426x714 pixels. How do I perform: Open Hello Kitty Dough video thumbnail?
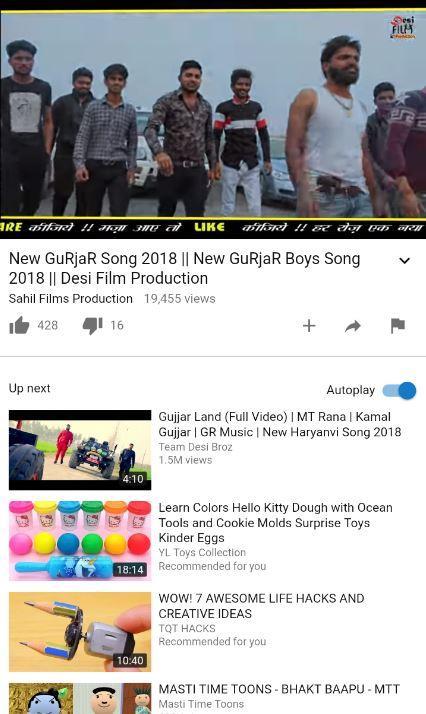[80, 541]
